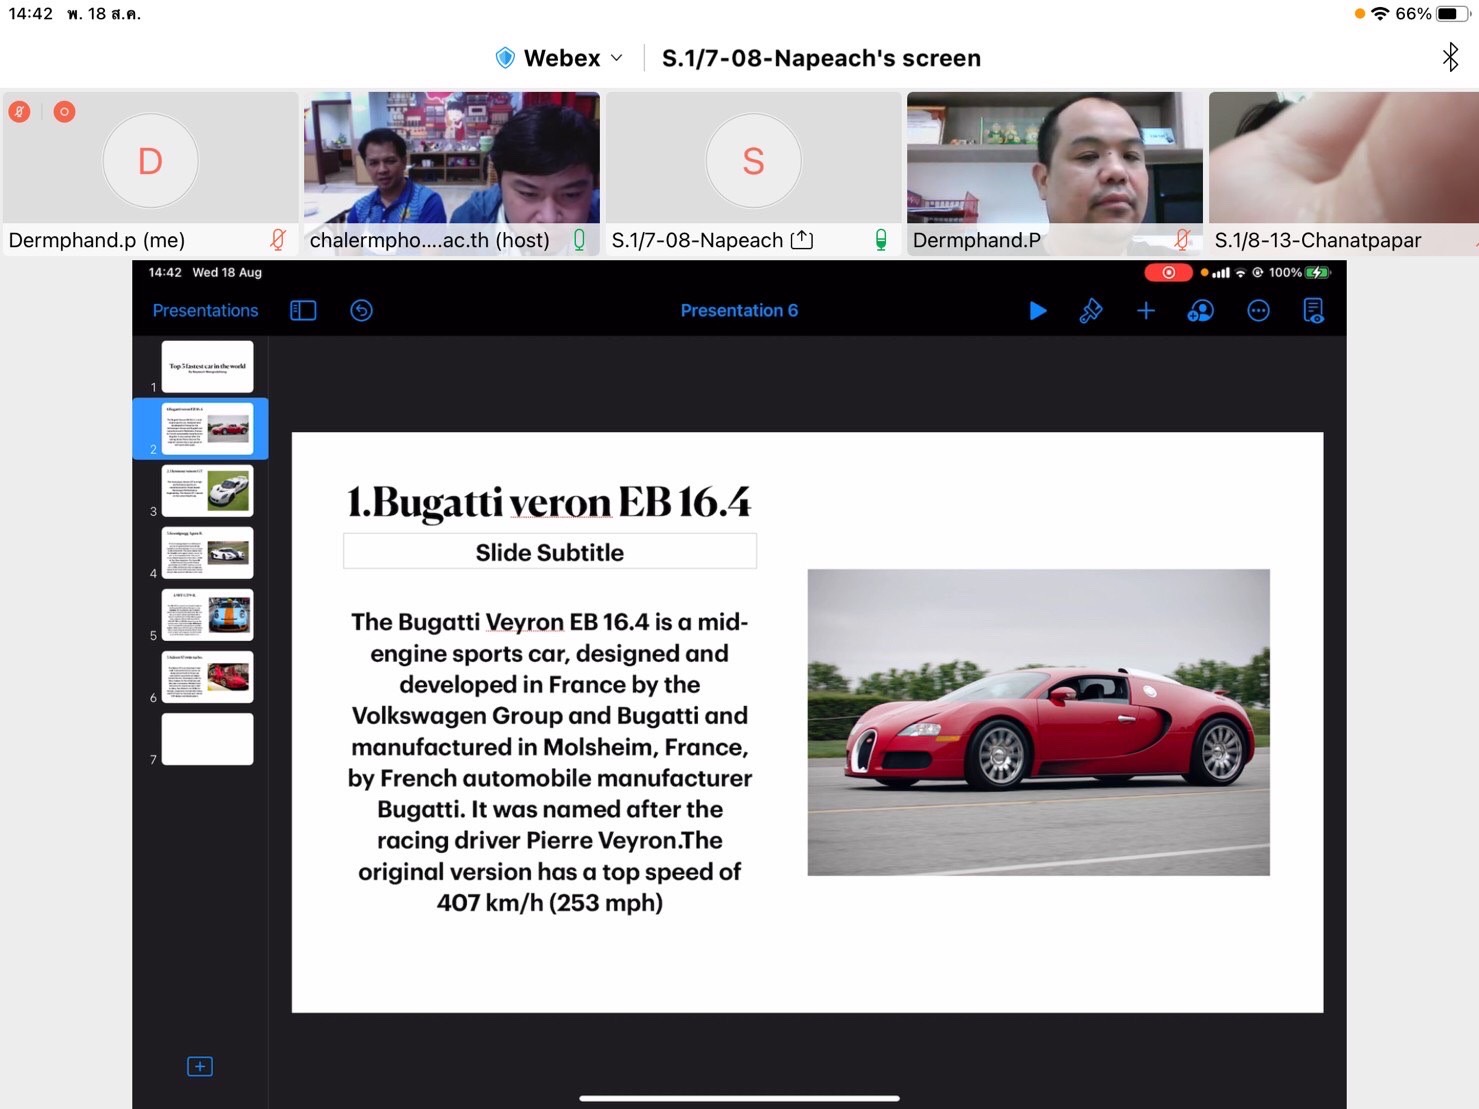
Task: Select slide 1 thumbnail
Action: pyautogui.click(x=207, y=366)
